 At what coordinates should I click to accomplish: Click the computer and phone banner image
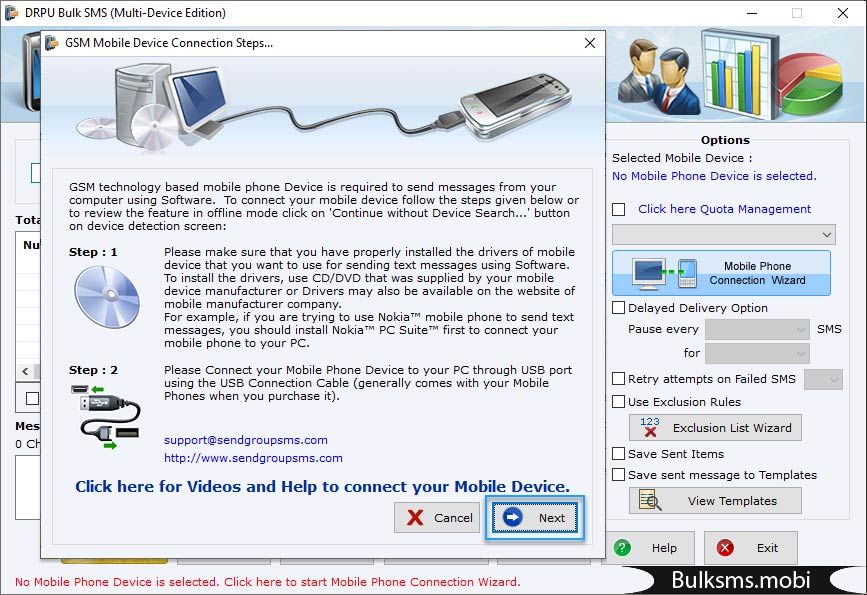[323, 105]
